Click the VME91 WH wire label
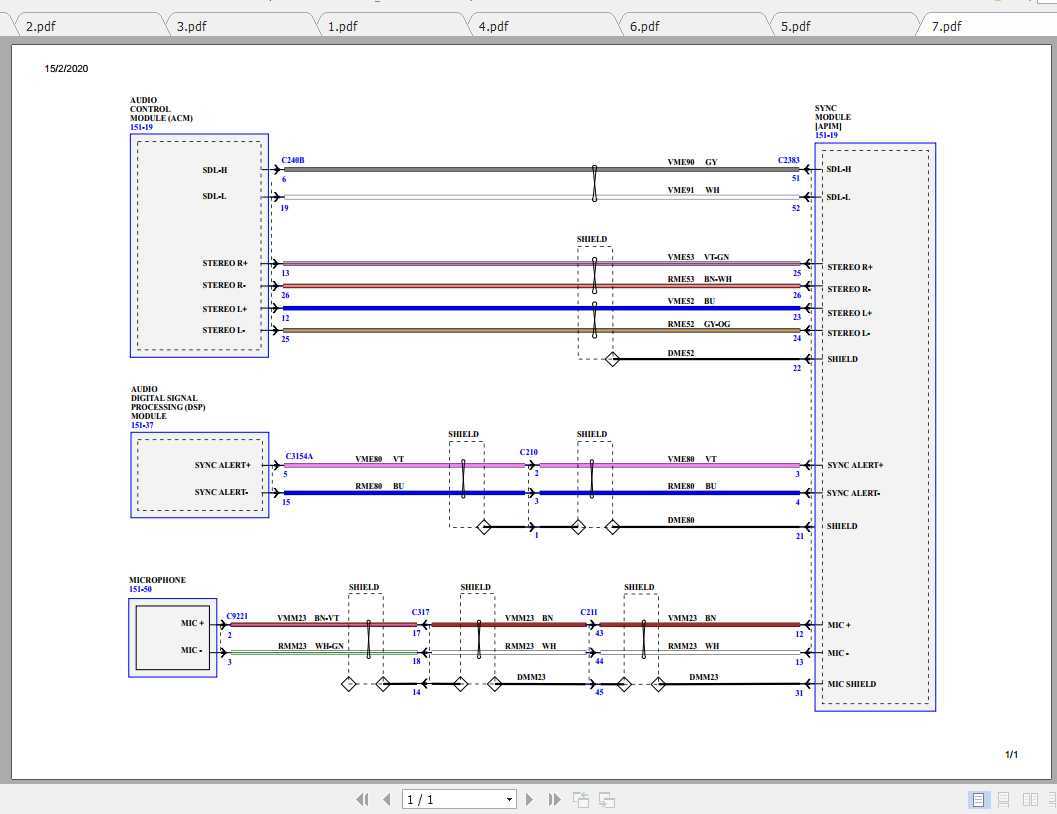Screen dimensions: 1057x814 coord(693,190)
